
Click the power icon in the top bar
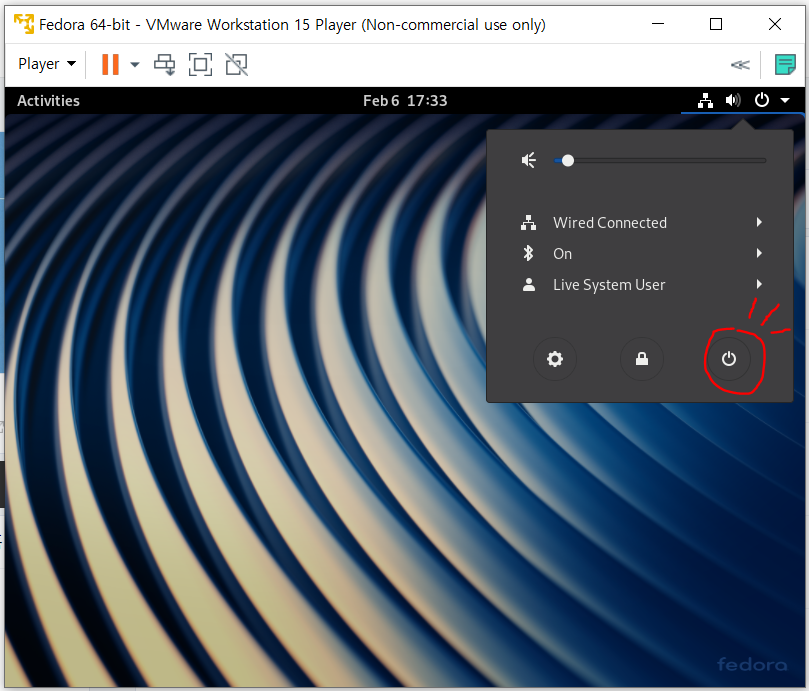tap(762, 100)
